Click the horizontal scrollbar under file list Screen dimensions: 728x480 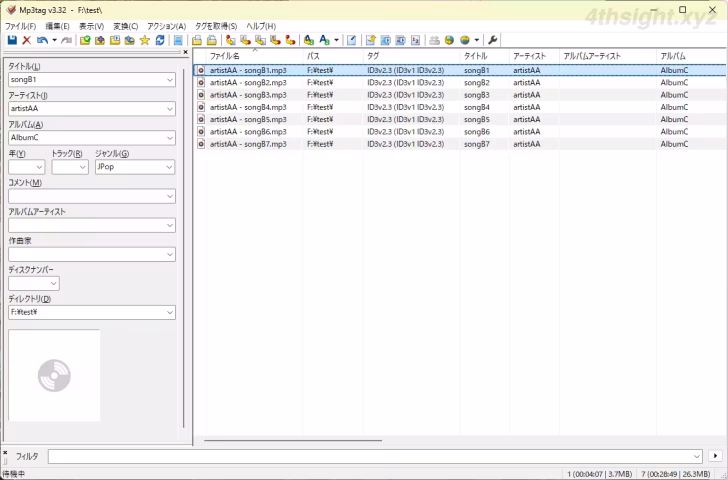(x=293, y=440)
